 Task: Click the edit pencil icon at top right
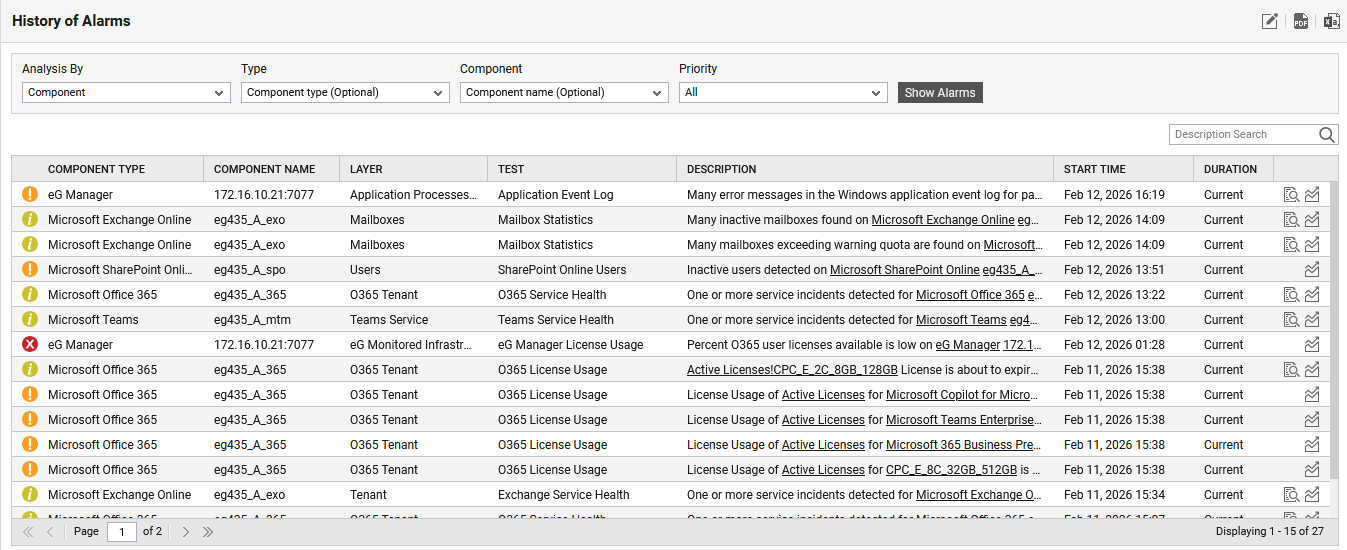click(1269, 21)
